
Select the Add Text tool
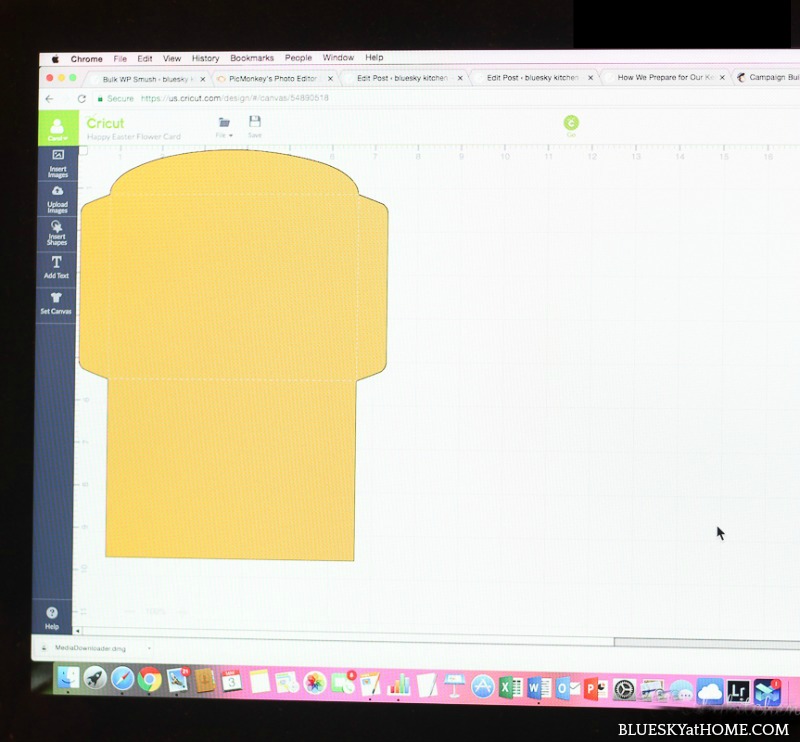click(56, 267)
